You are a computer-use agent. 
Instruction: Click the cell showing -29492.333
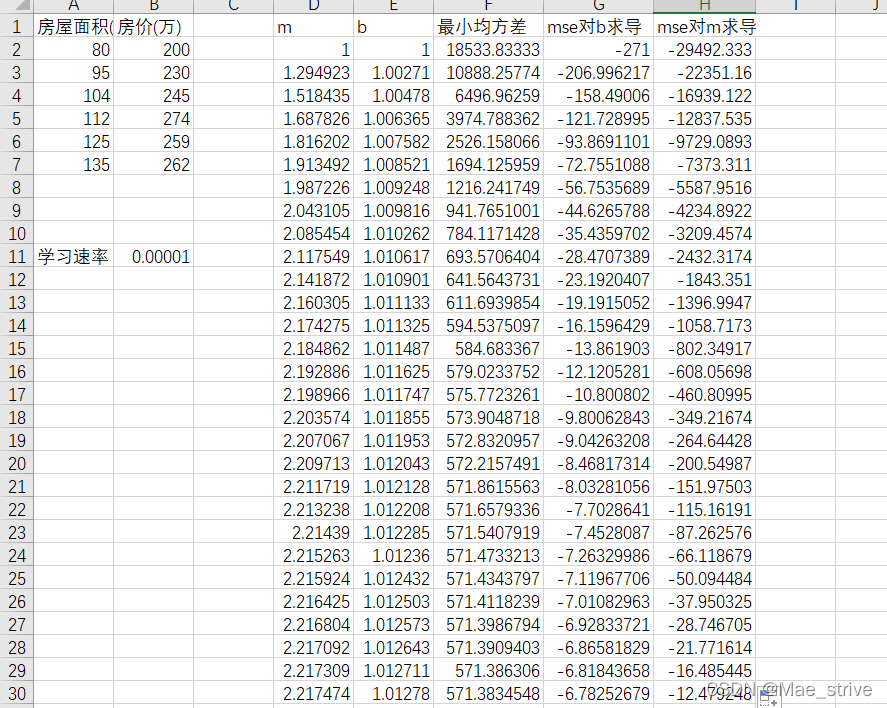point(705,50)
